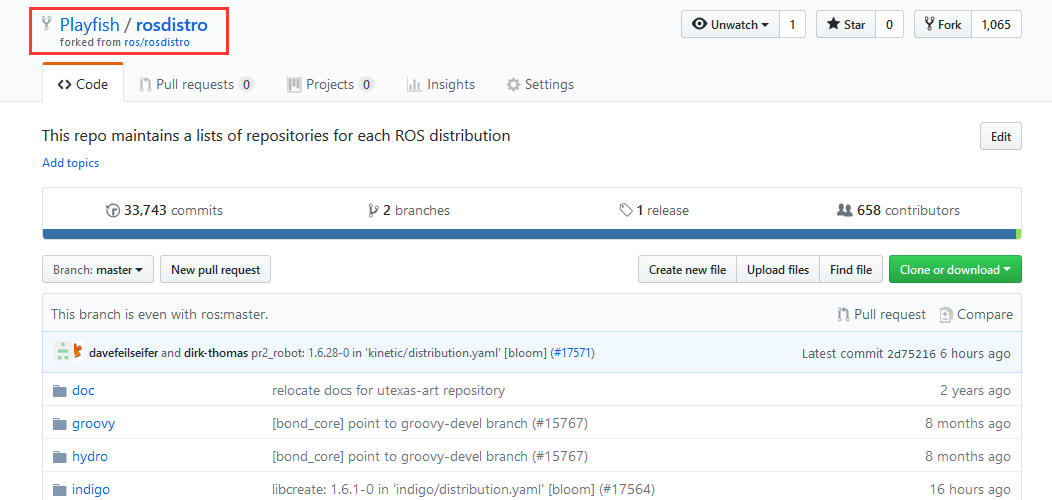The image size is (1052, 500).
Task: Open the hydro folder
Action: pyautogui.click(x=90, y=456)
